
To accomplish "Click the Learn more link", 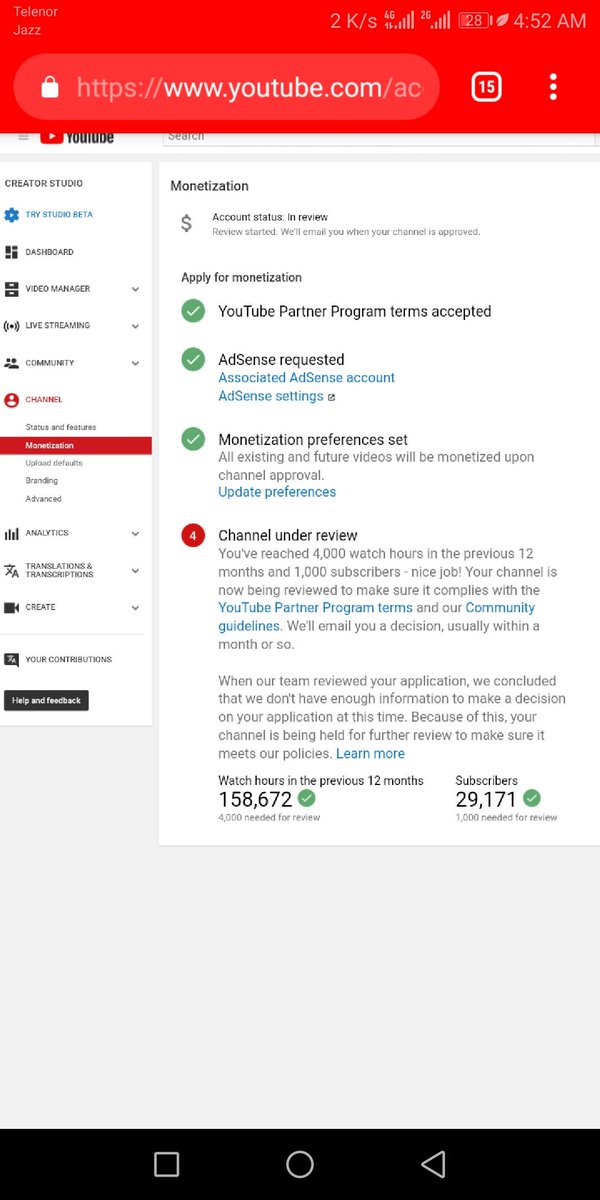I will [370, 754].
